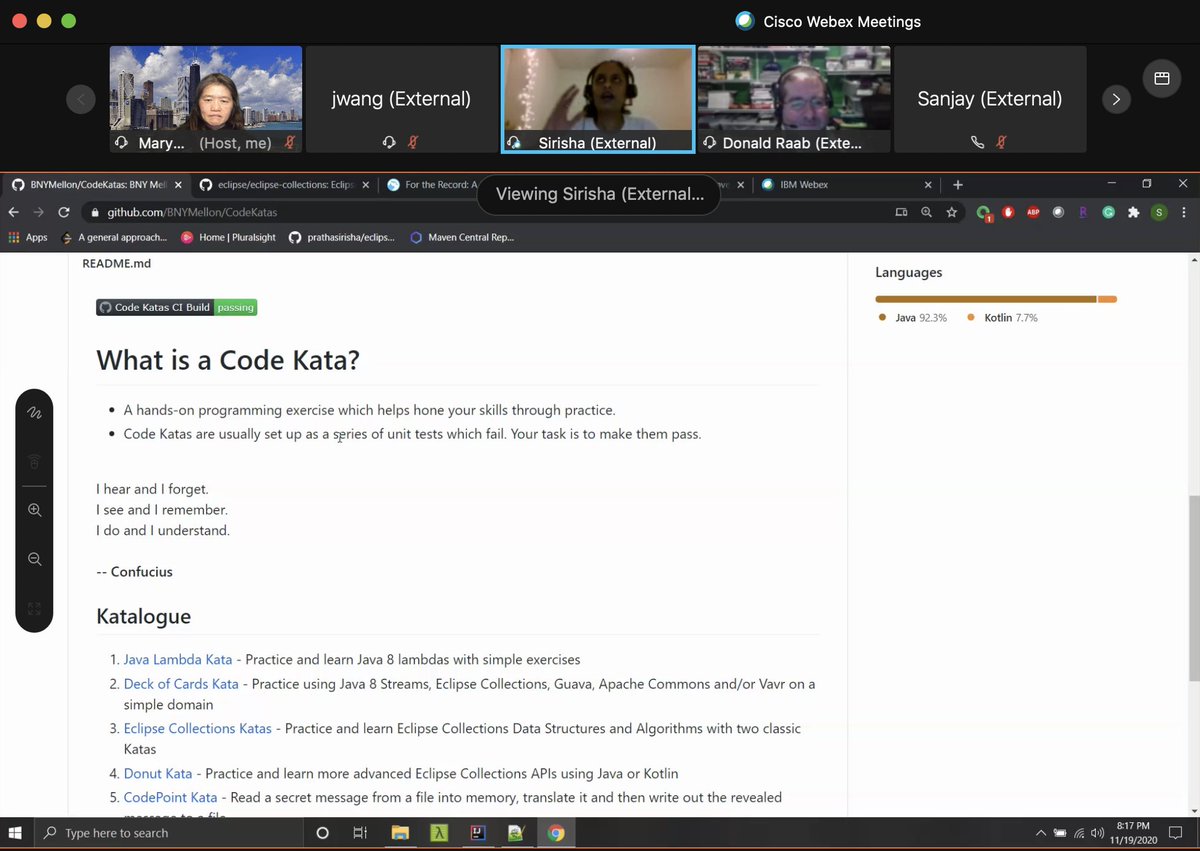1200x851 pixels.
Task: Open the Windows notification center
Action: click(x=1176, y=832)
